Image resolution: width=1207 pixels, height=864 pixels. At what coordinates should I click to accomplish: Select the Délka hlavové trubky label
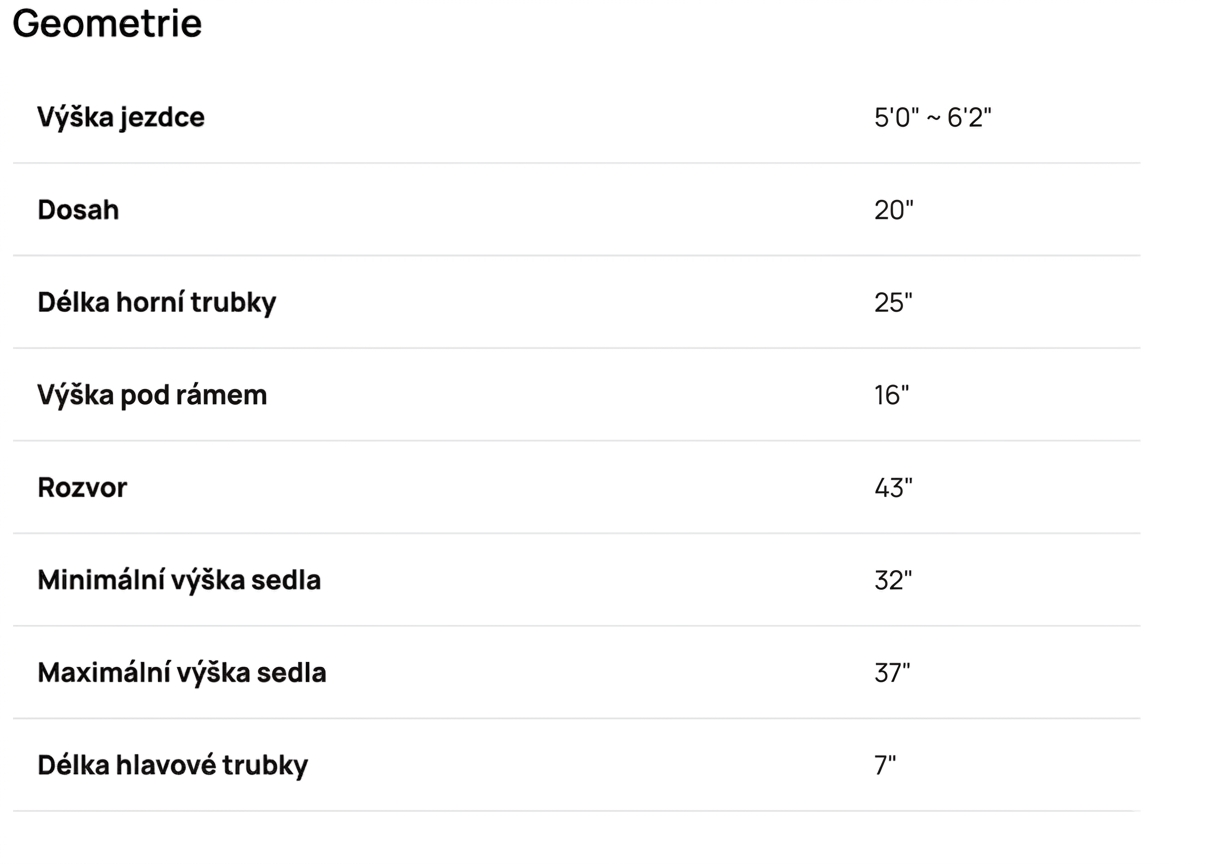(173, 765)
